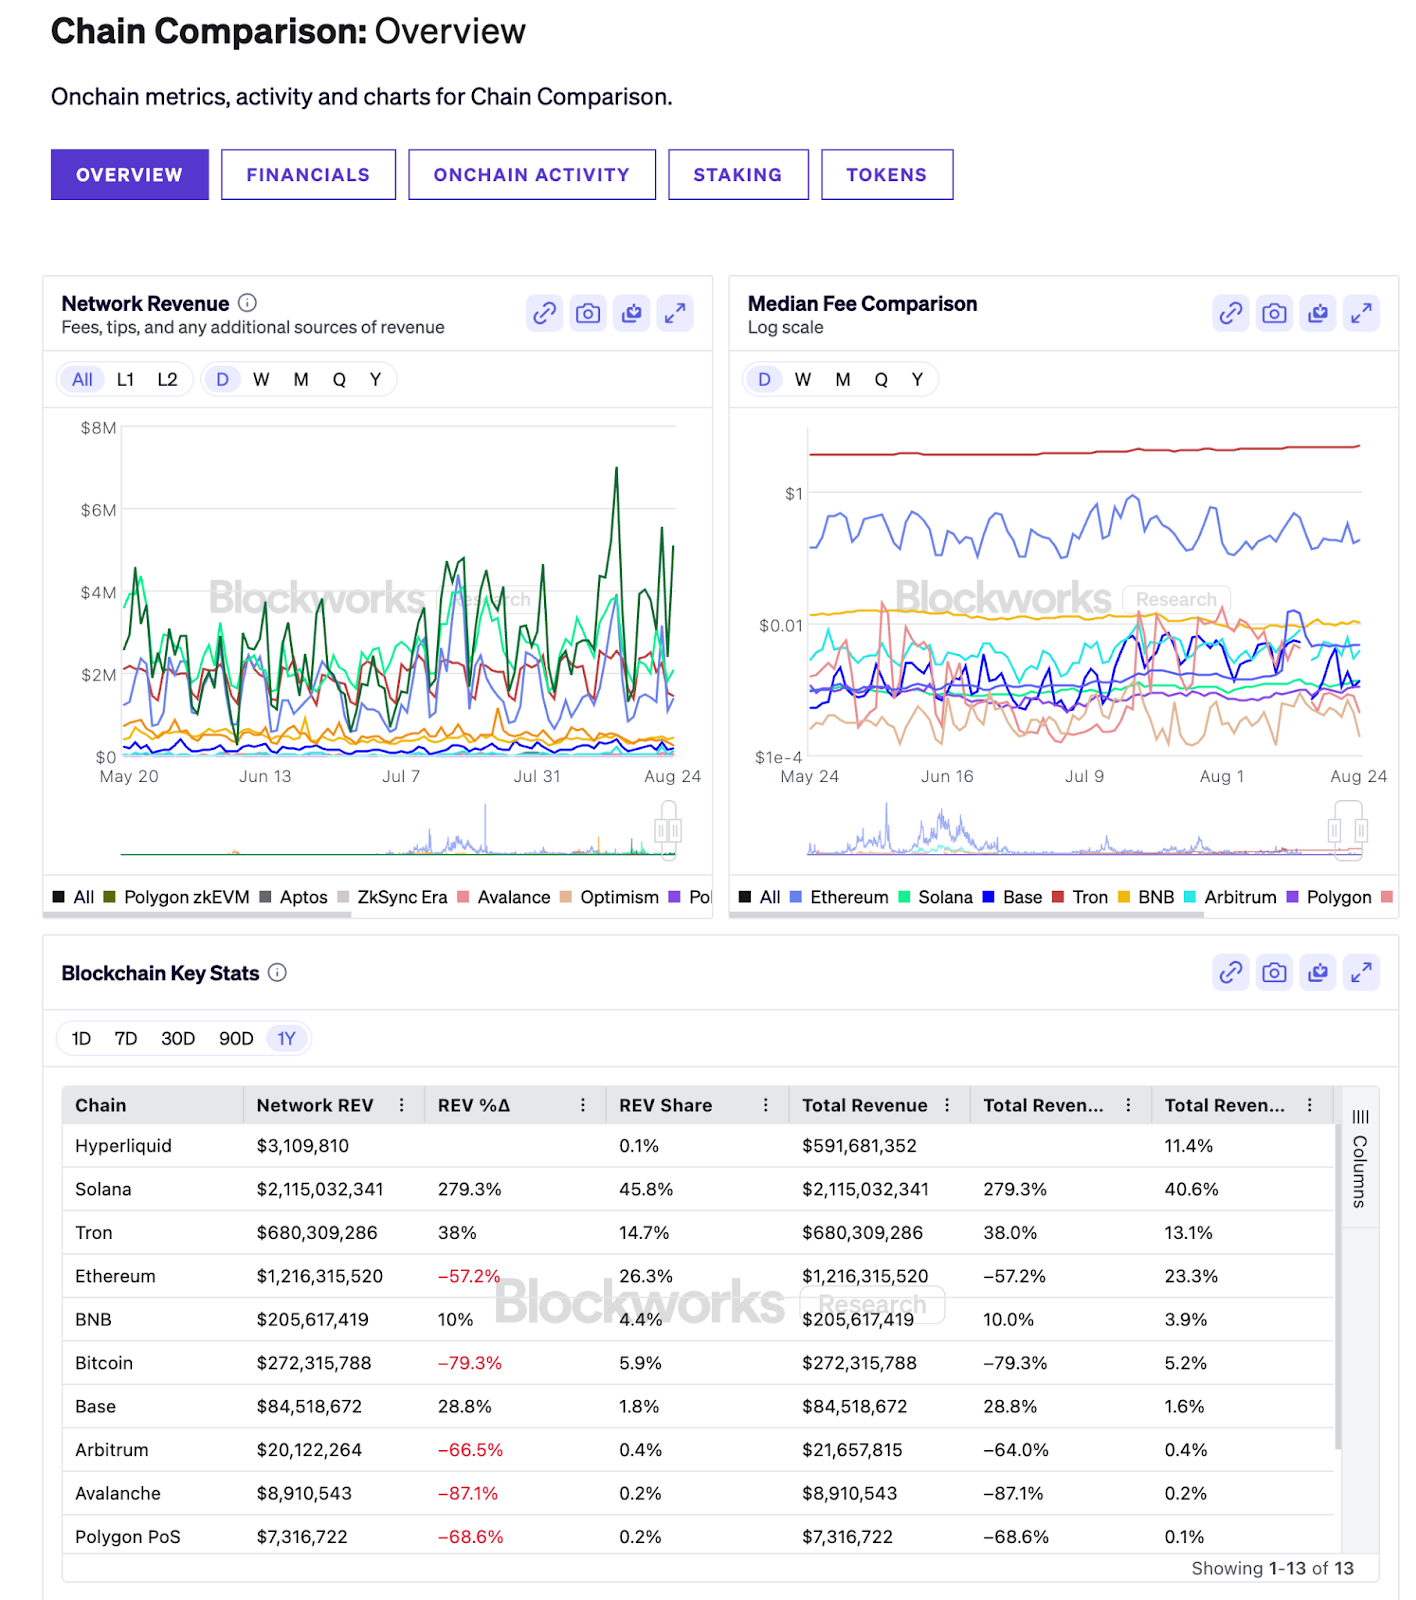This screenshot has width=1416, height=1600.
Task: Go to the Staking section
Action: [x=738, y=175]
